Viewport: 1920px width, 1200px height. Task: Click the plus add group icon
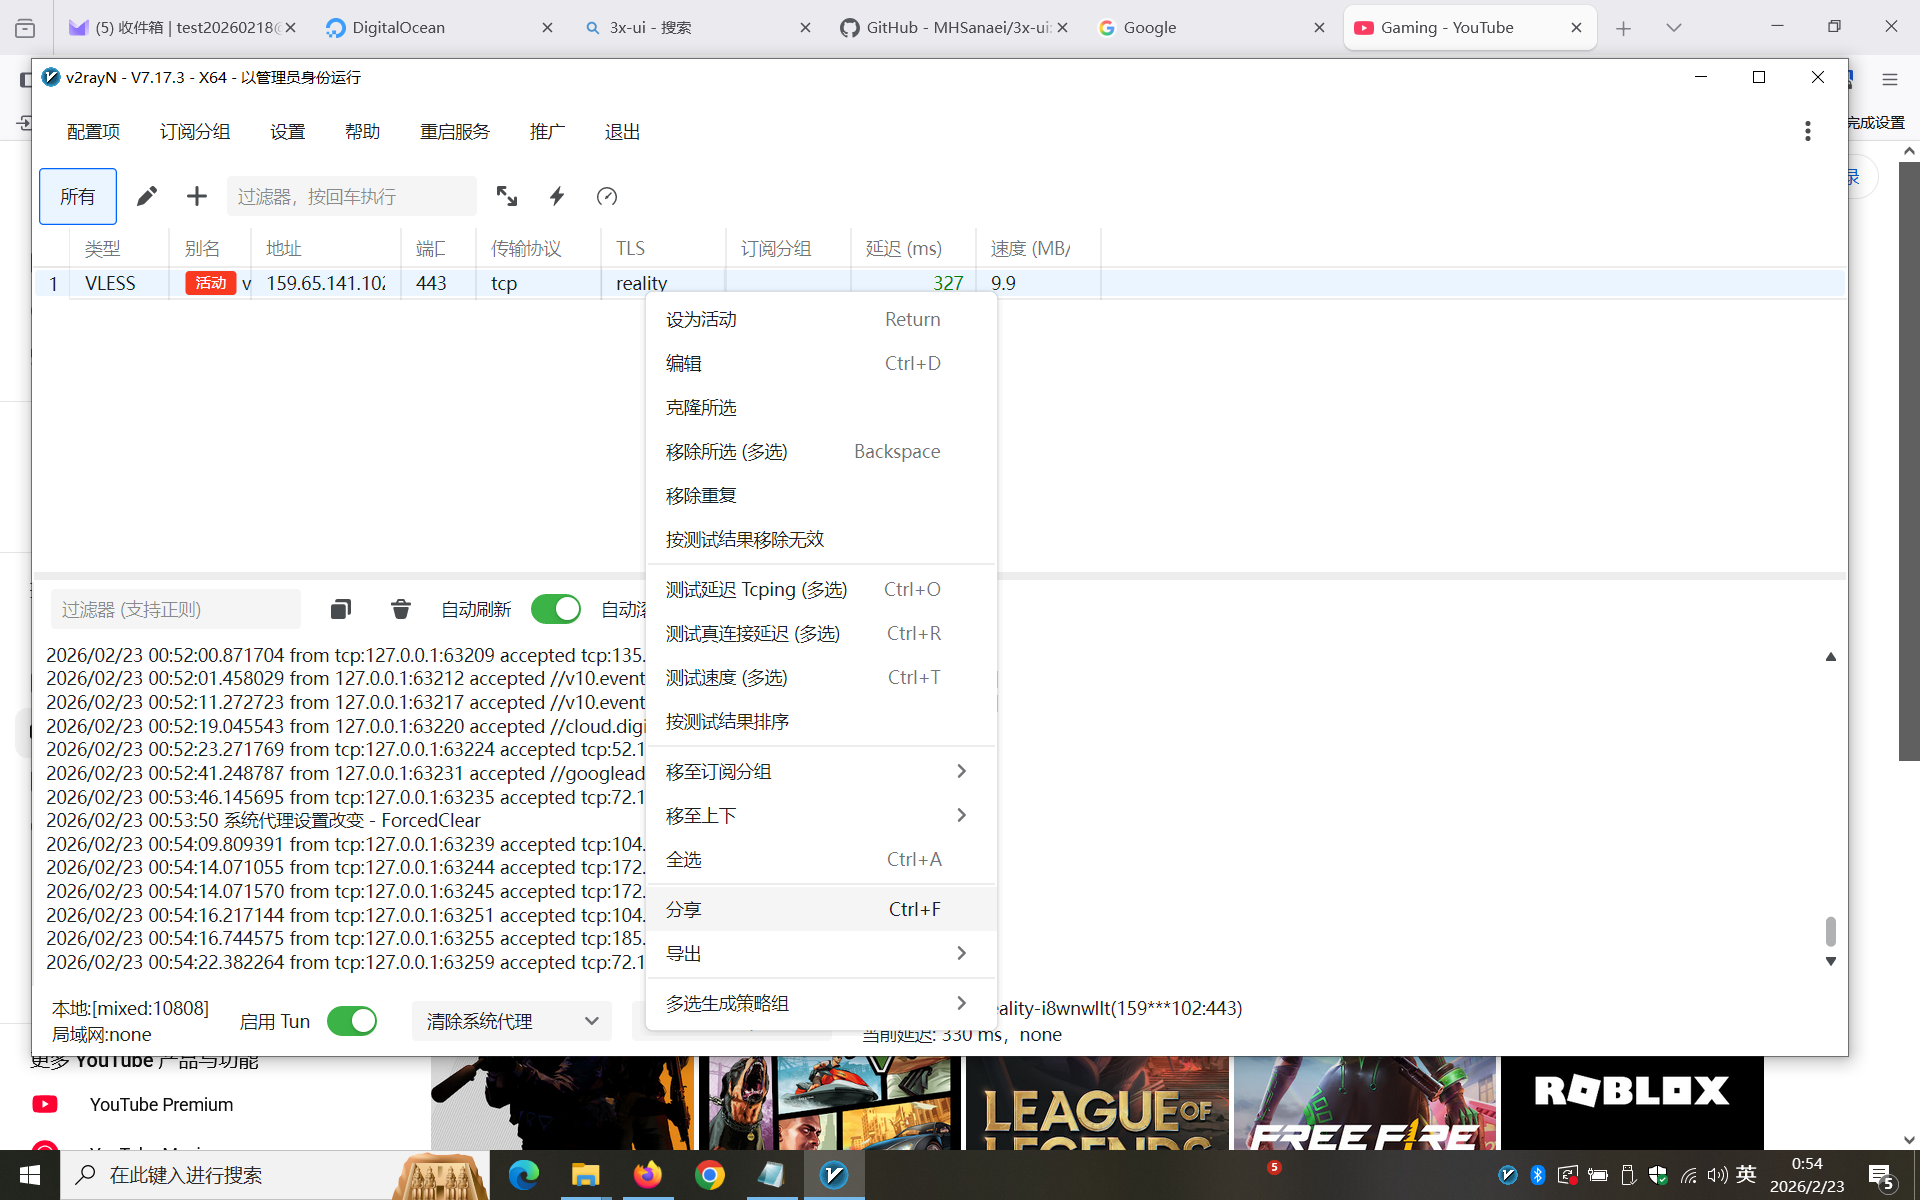(x=197, y=196)
